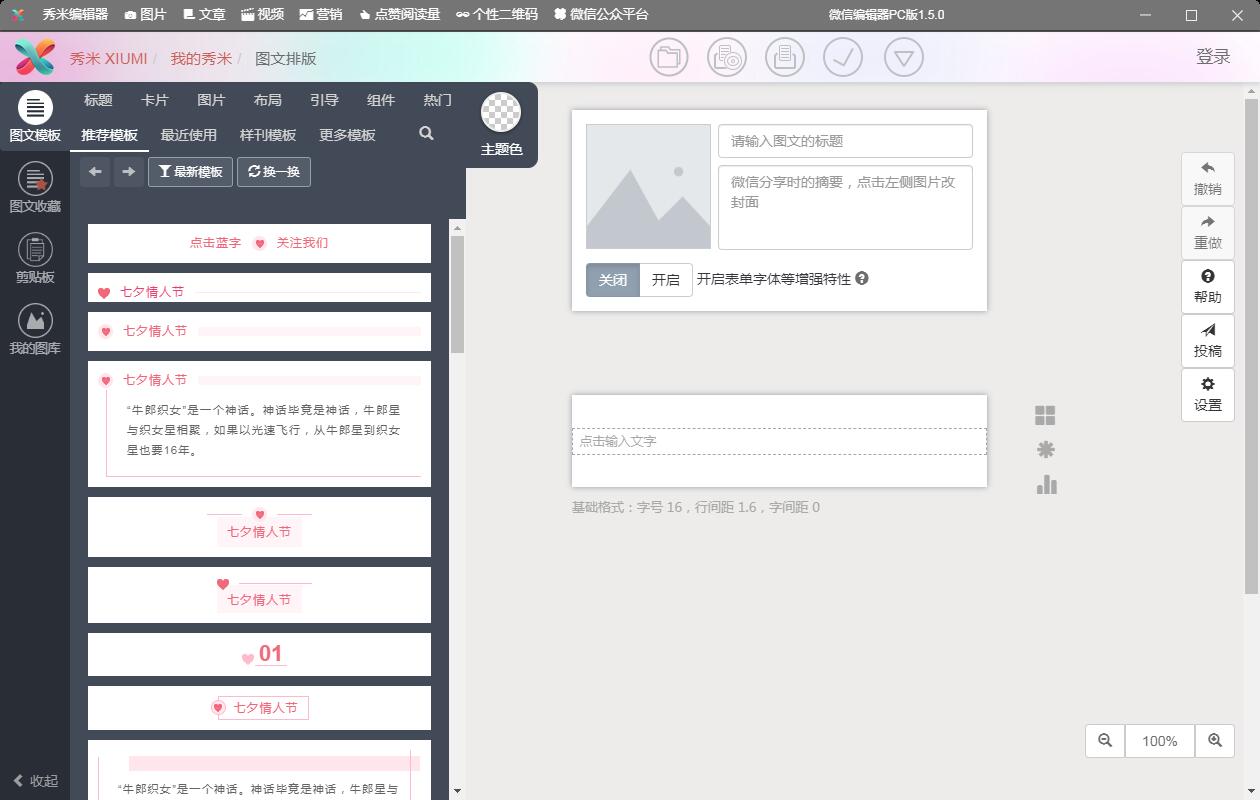Click the article title input field
The image size is (1260, 800).
(845, 141)
